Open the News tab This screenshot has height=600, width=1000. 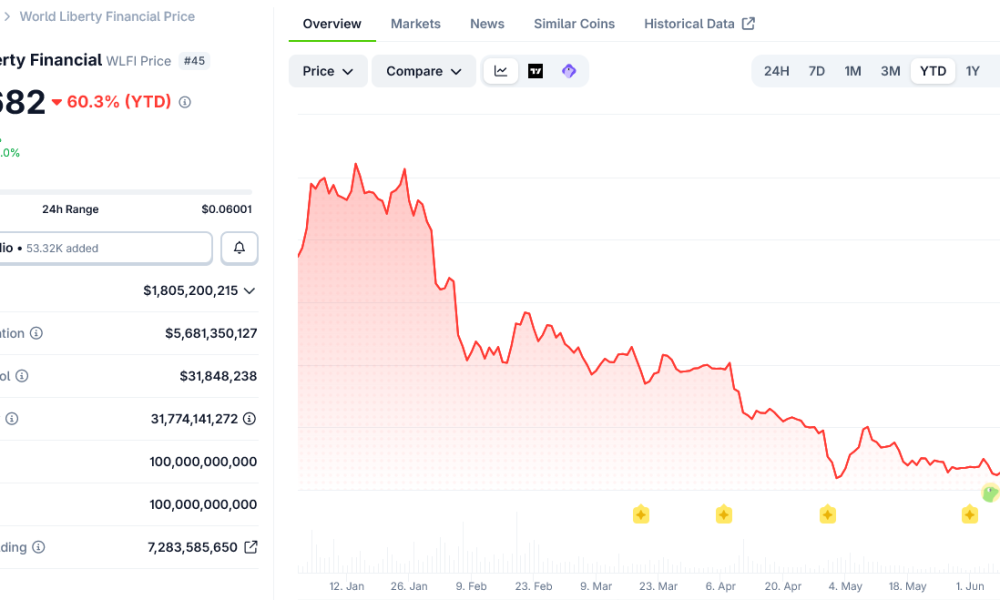487,24
